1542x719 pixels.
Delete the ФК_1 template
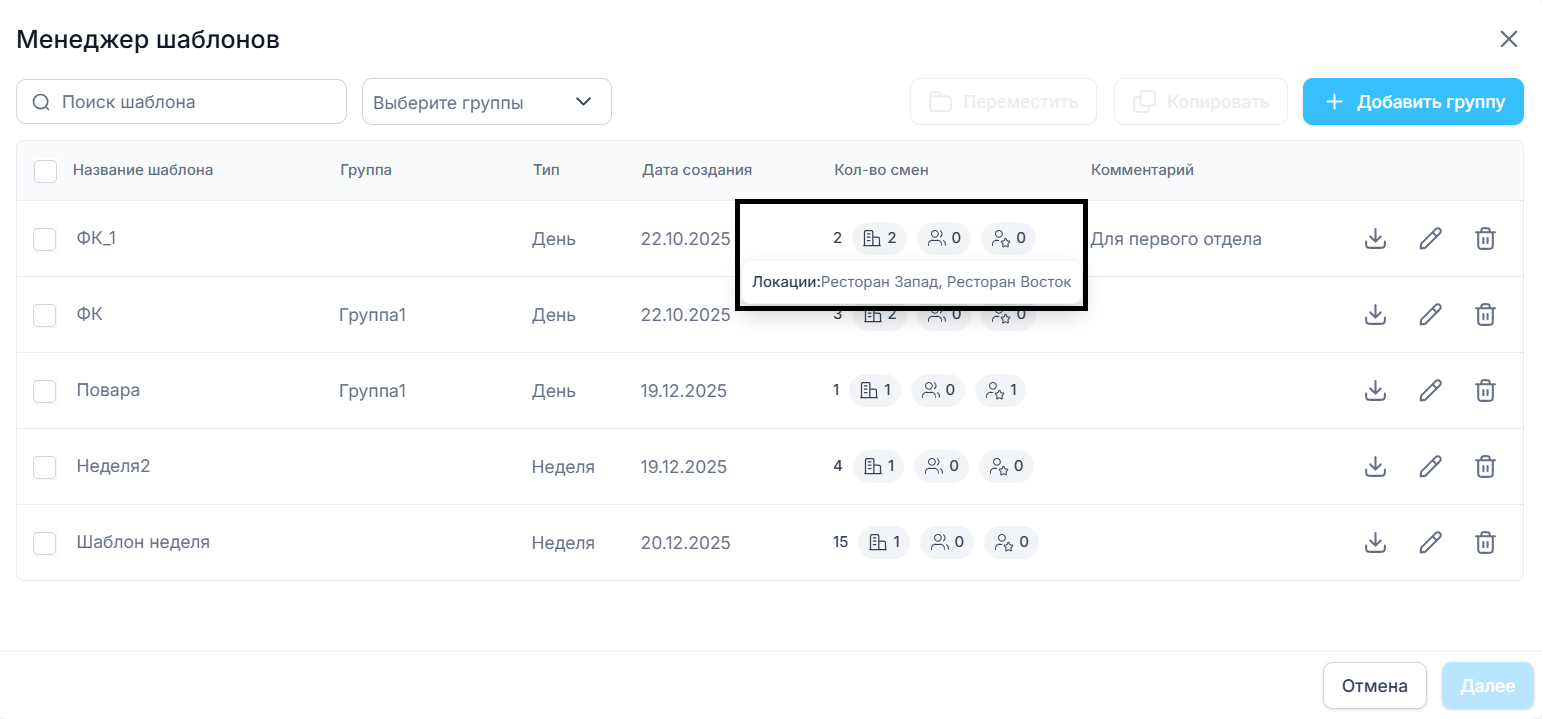(x=1486, y=239)
